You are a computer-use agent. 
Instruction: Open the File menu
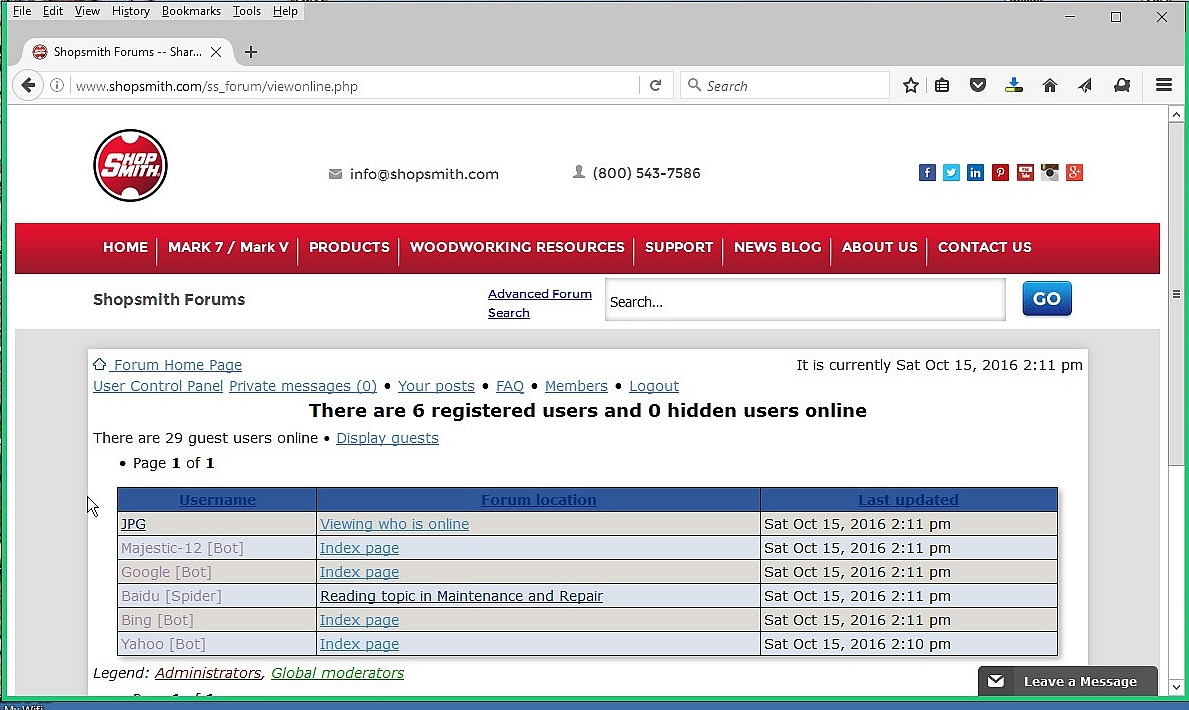click(22, 11)
